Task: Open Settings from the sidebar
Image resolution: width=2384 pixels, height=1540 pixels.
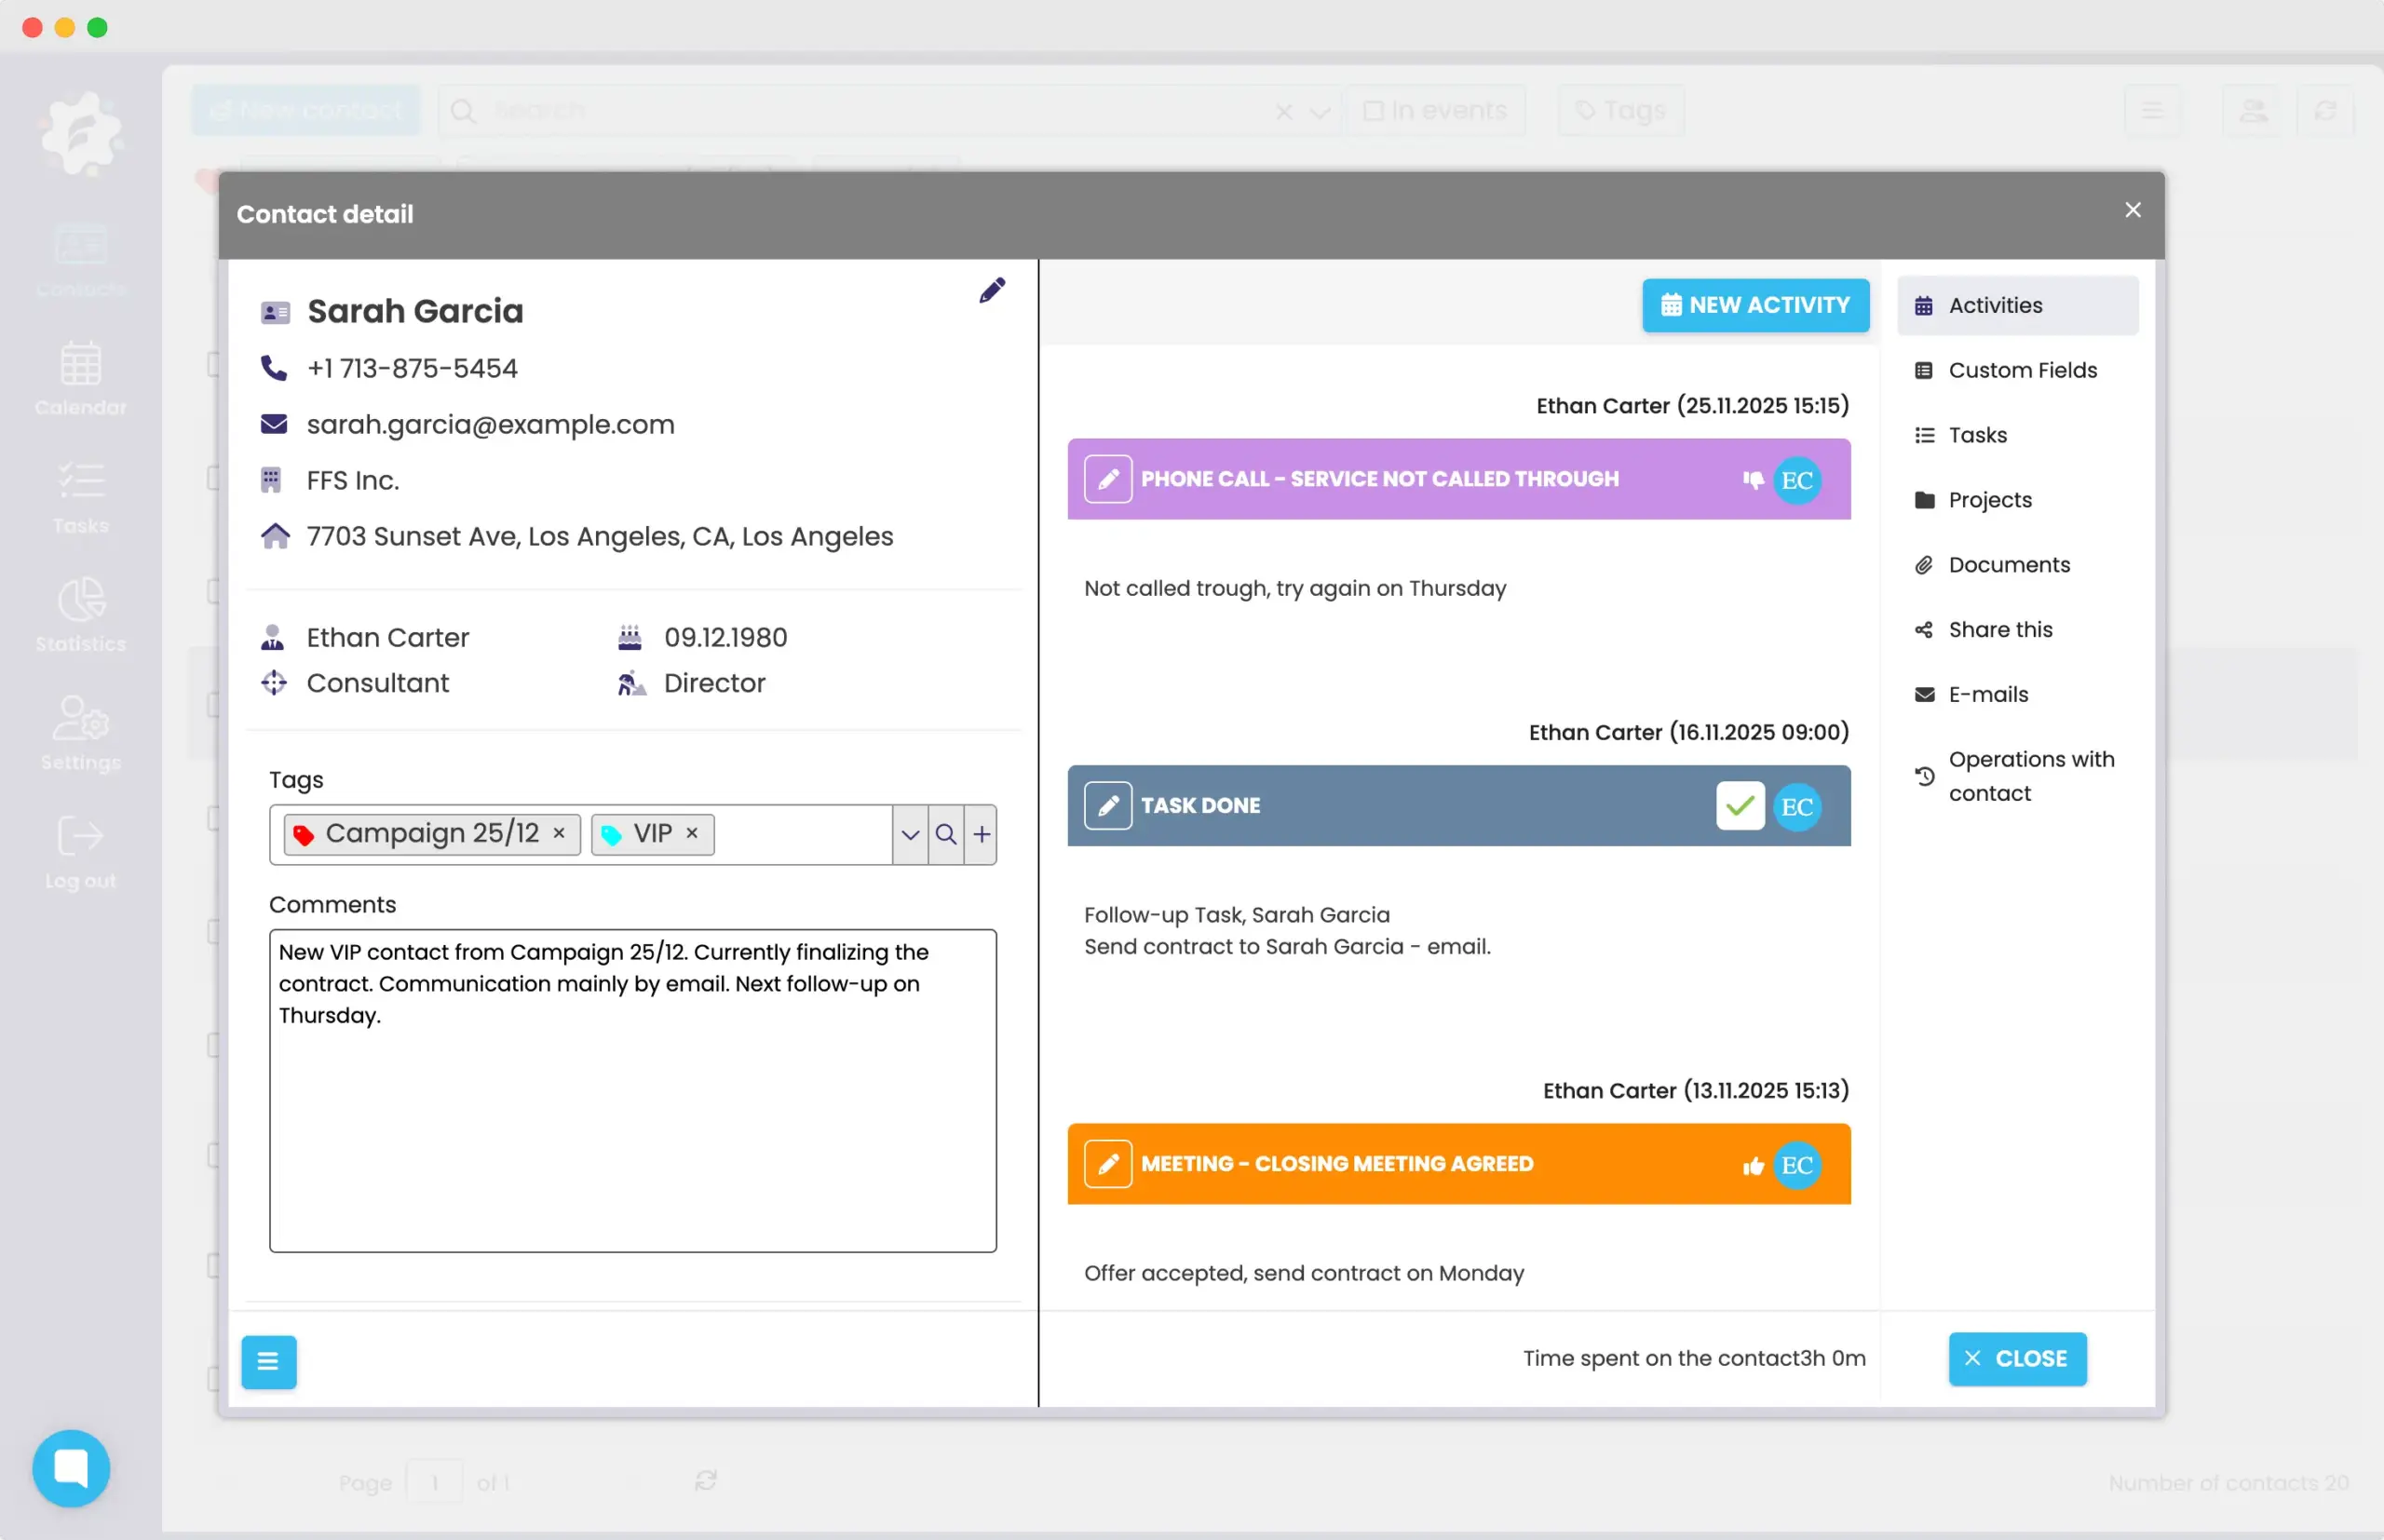Action: coord(80,735)
